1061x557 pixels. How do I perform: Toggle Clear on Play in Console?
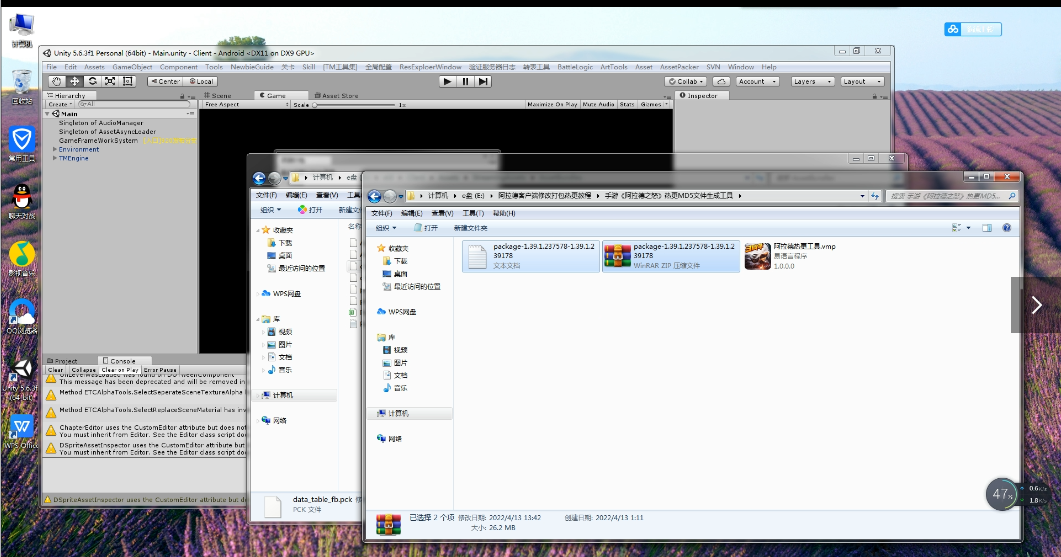120,370
